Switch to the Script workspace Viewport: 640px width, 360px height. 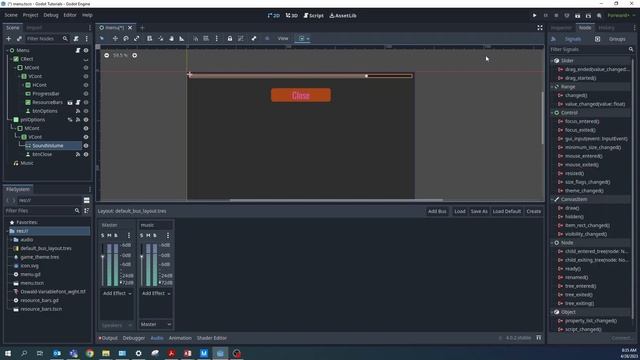coord(313,16)
